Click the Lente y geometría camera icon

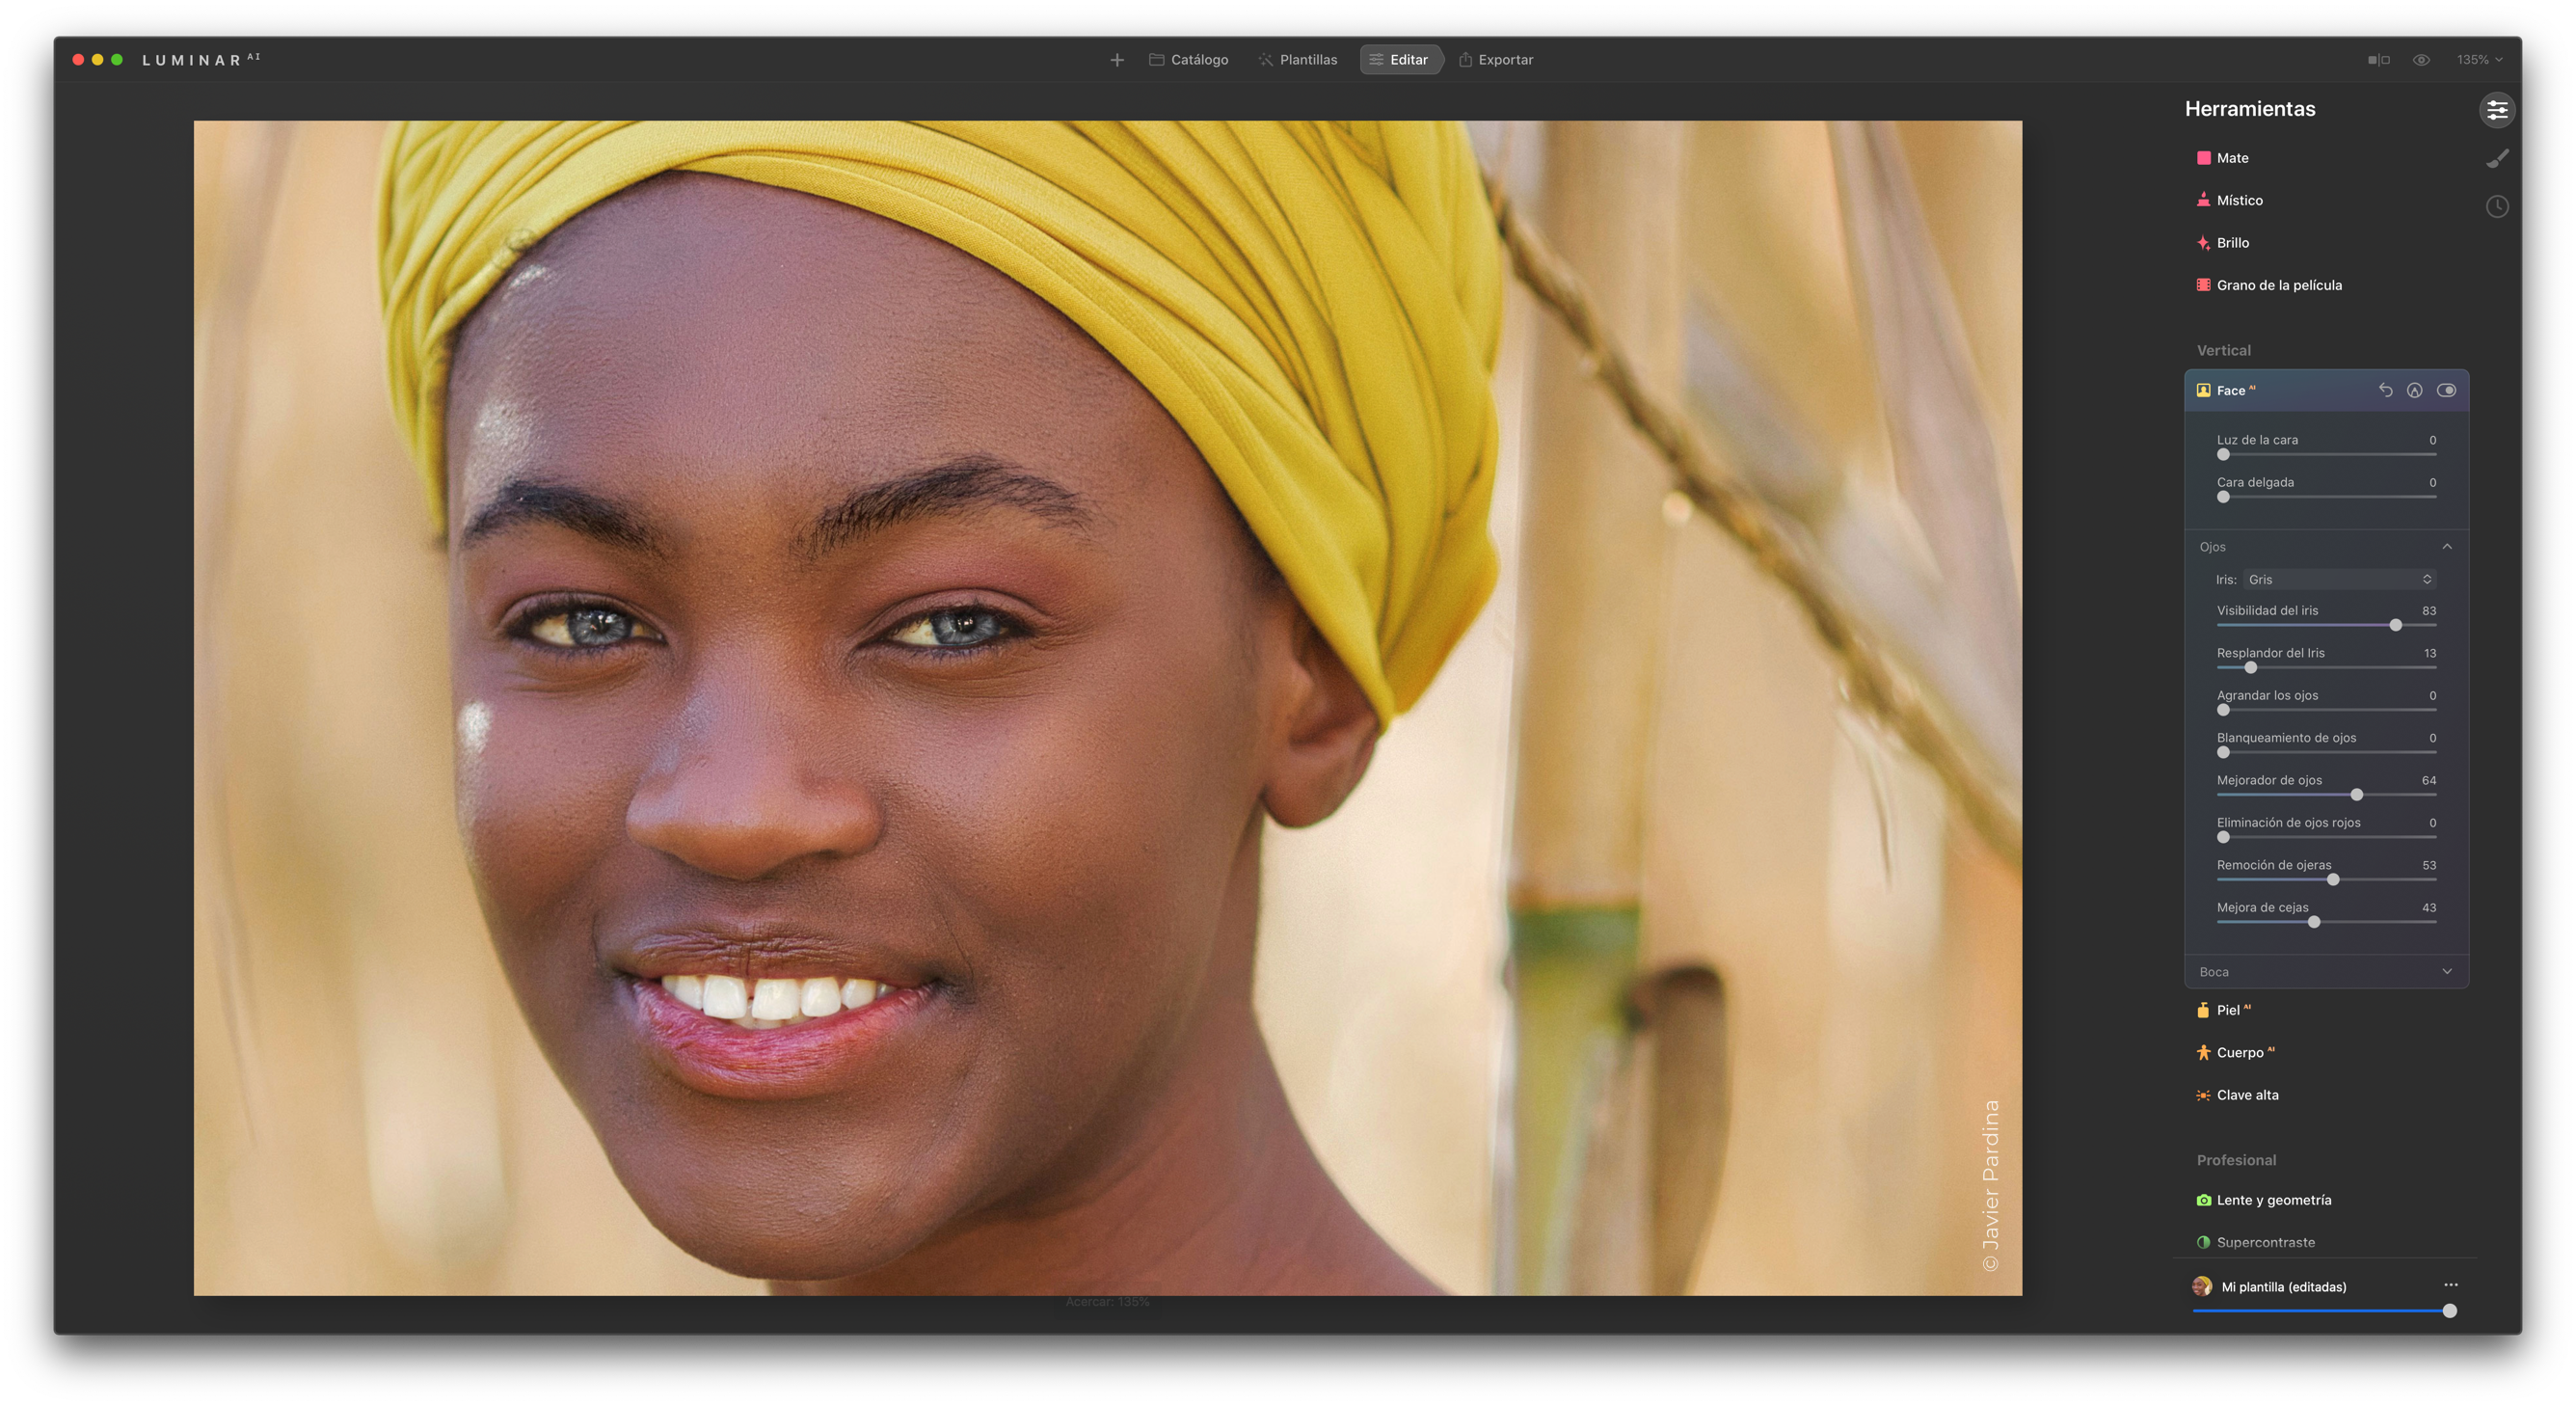click(2203, 1200)
